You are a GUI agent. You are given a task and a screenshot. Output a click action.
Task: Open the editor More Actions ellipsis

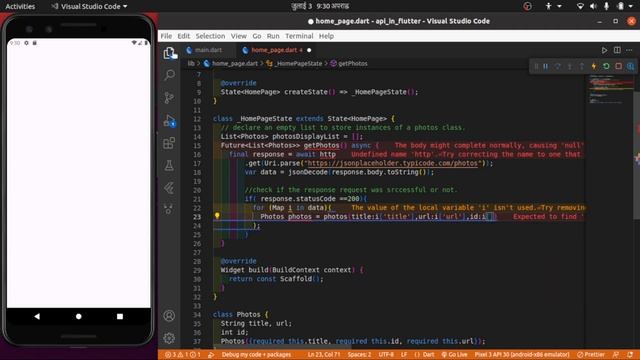tap(629, 50)
